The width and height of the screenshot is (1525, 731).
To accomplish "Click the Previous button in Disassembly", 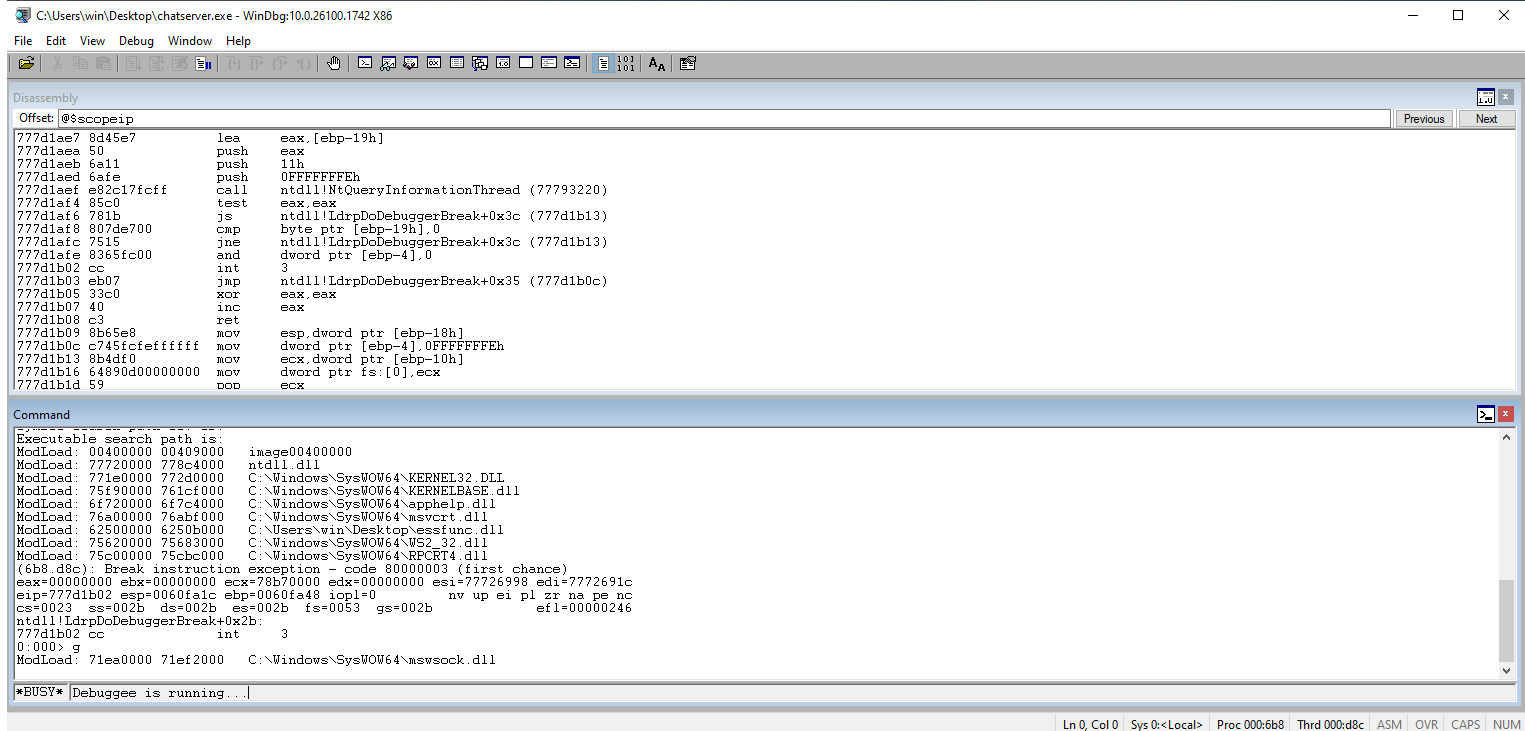I will [1423, 119].
